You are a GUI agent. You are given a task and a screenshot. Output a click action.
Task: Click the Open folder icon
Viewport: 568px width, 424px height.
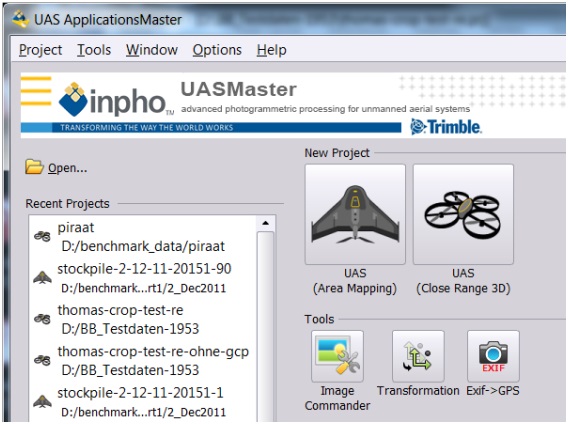tap(34, 167)
